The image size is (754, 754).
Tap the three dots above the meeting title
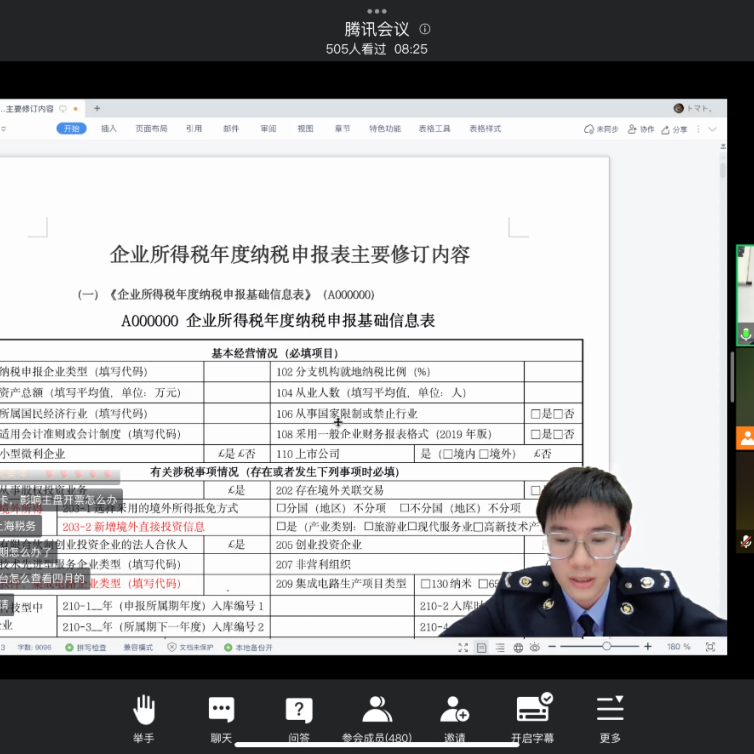[377, 11]
